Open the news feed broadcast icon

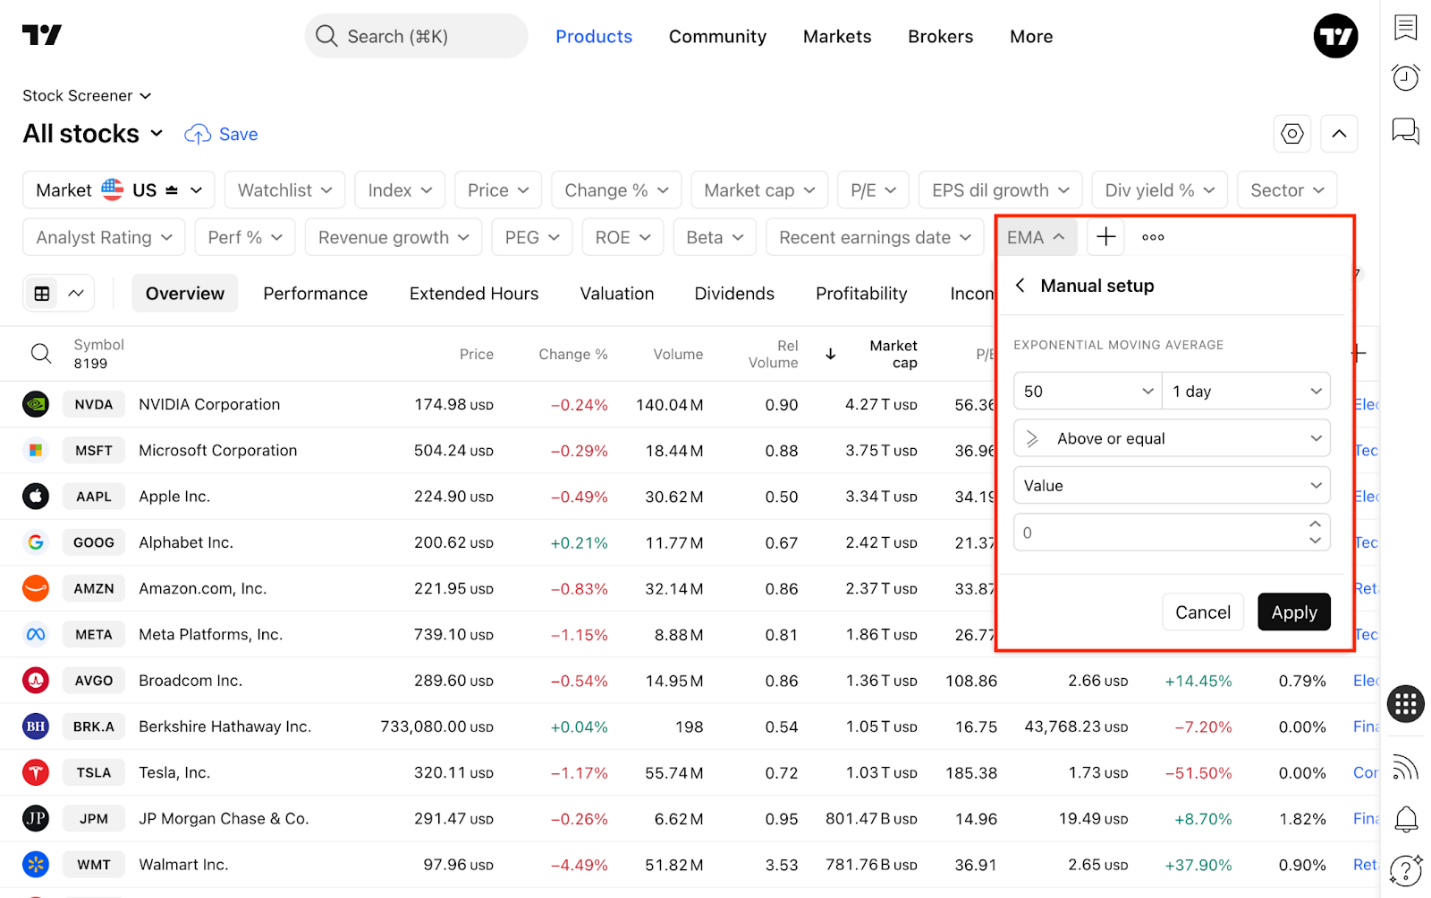(1405, 767)
